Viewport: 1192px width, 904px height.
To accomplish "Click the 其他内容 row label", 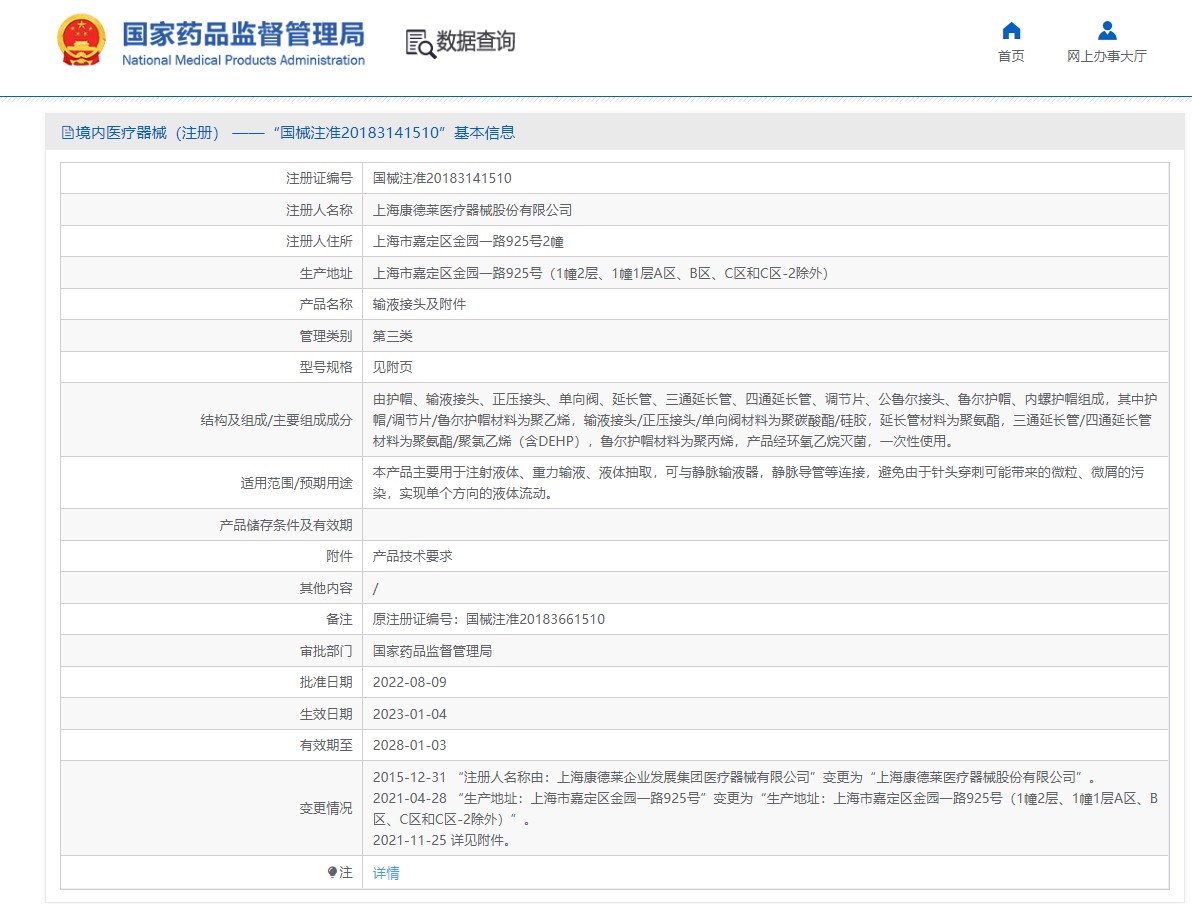I will (326, 588).
